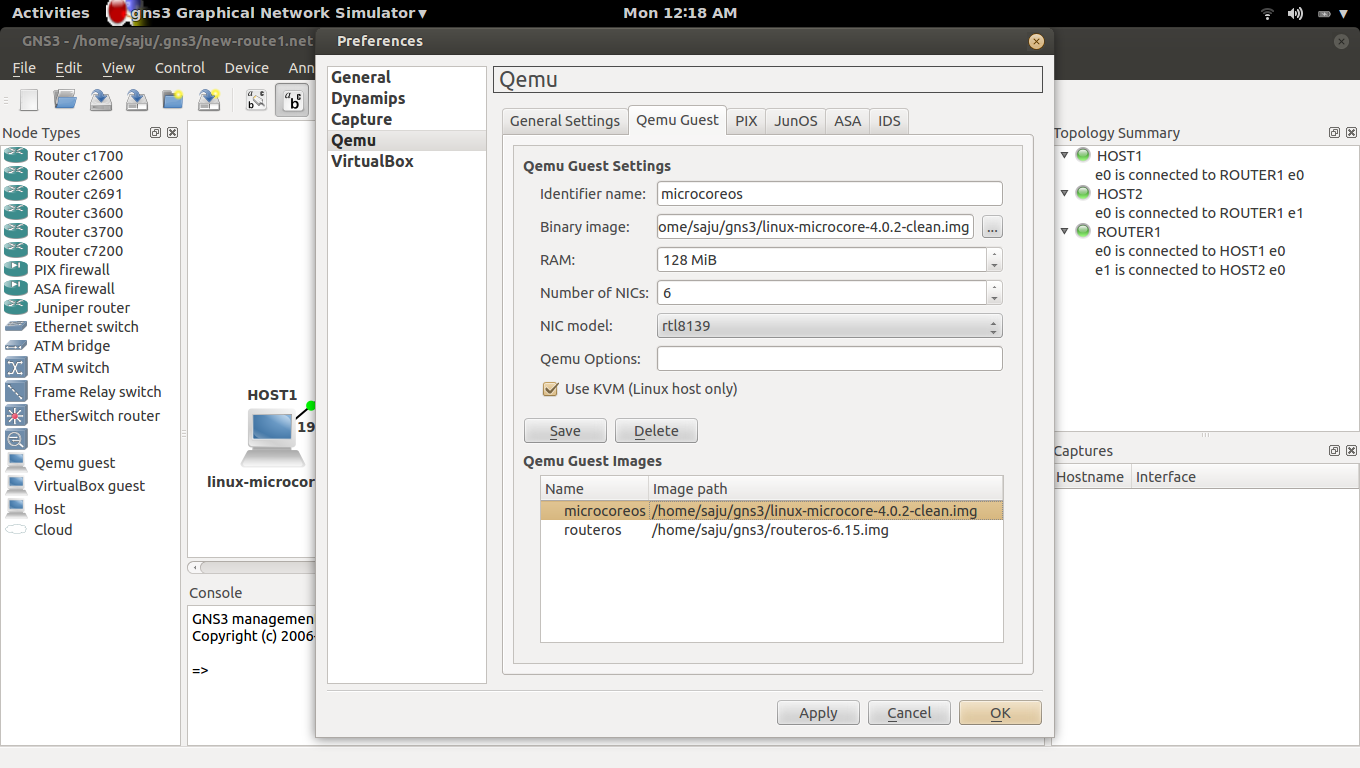Image resolution: width=1360 pixels, height=768 pixels.
Task: Select the Juniper router node icon
Action: click(16, 308)
